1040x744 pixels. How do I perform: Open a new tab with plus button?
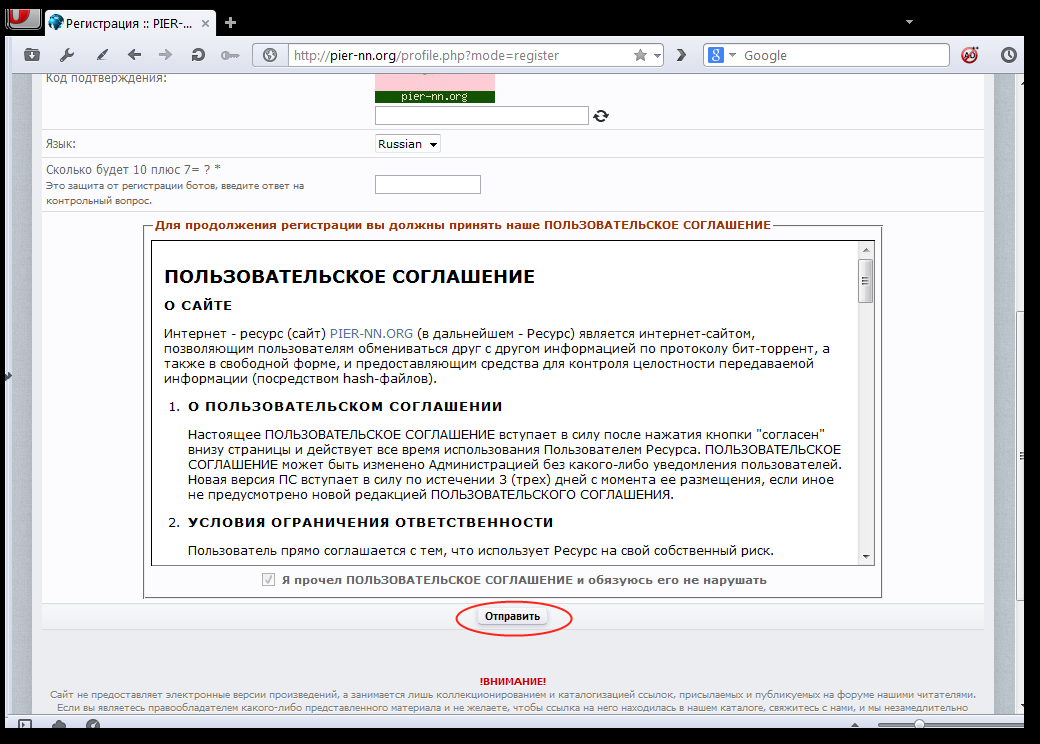230,22
